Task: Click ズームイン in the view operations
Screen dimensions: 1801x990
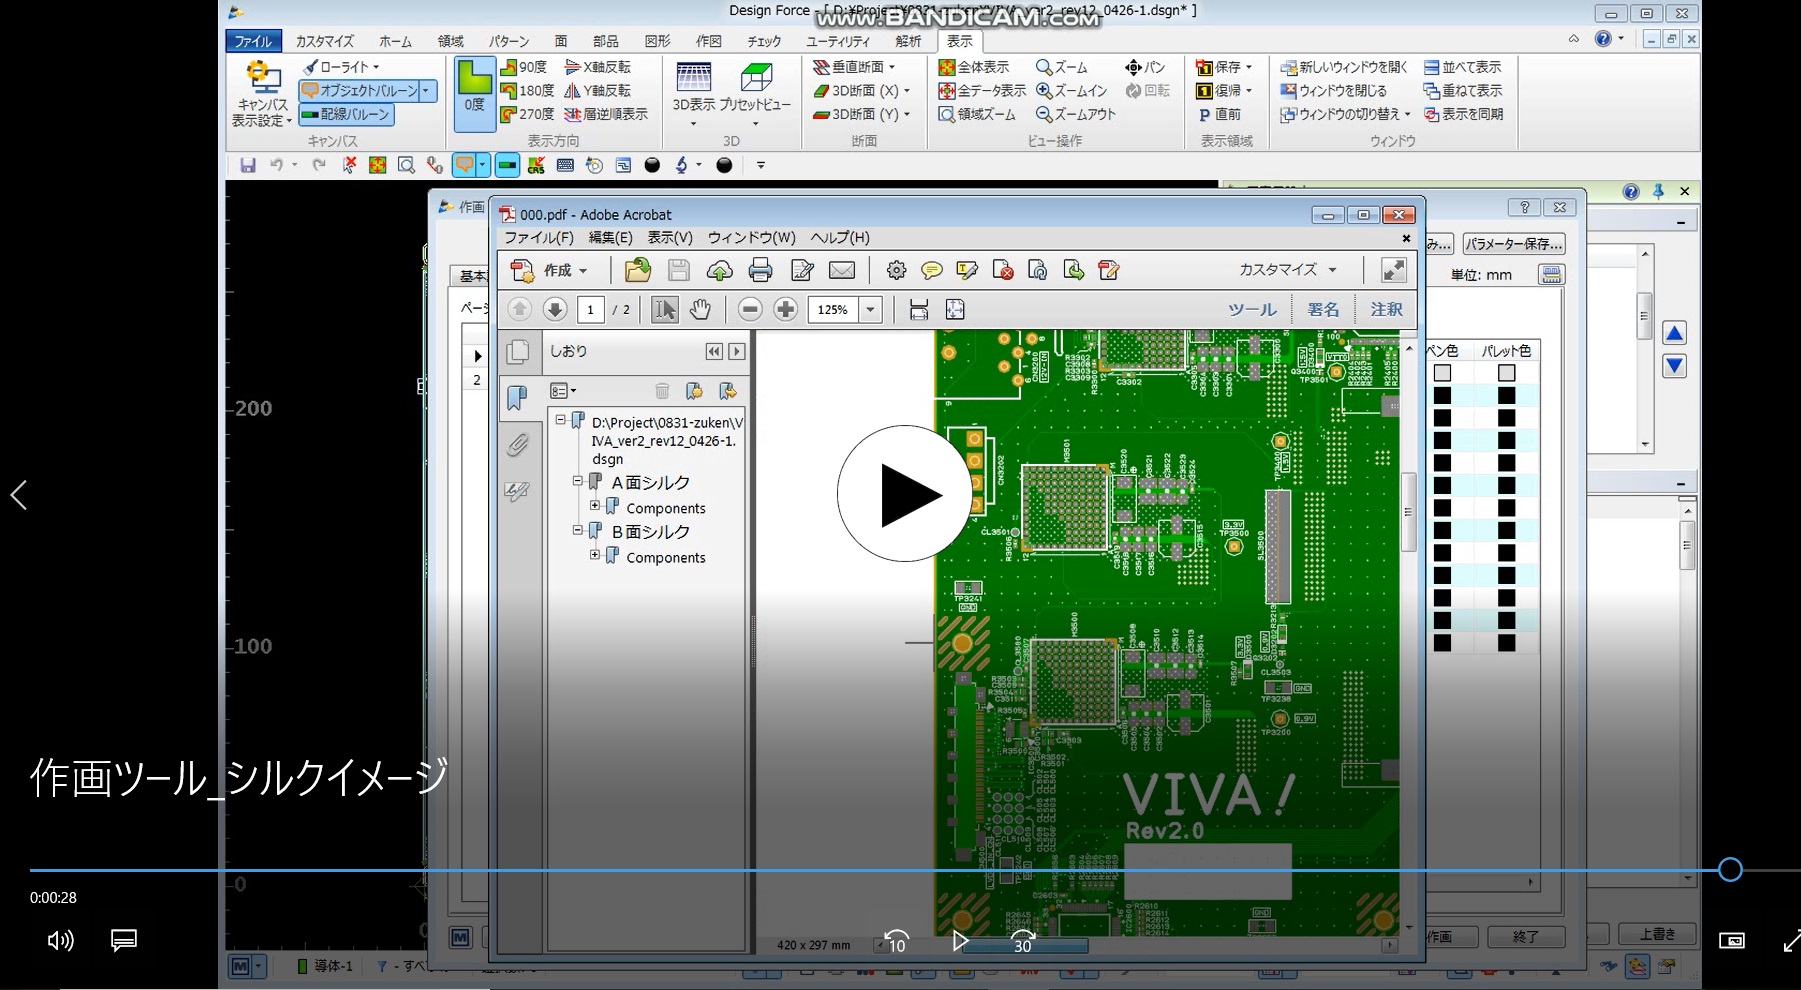Action: [x=1071, y=90]
